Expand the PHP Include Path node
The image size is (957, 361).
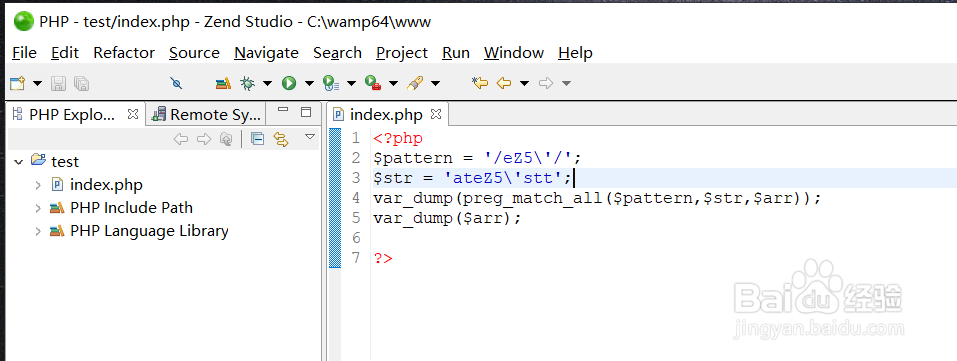pyautogui.click(x=38, y=208)
